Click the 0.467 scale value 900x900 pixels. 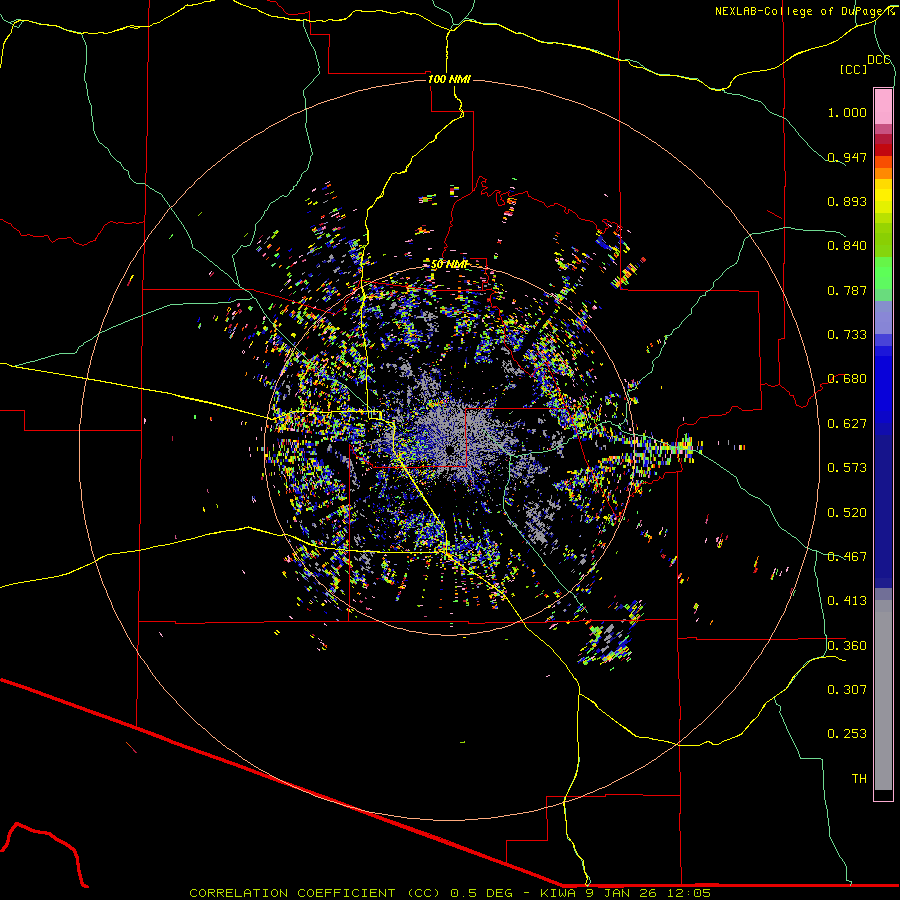[847, 557]
